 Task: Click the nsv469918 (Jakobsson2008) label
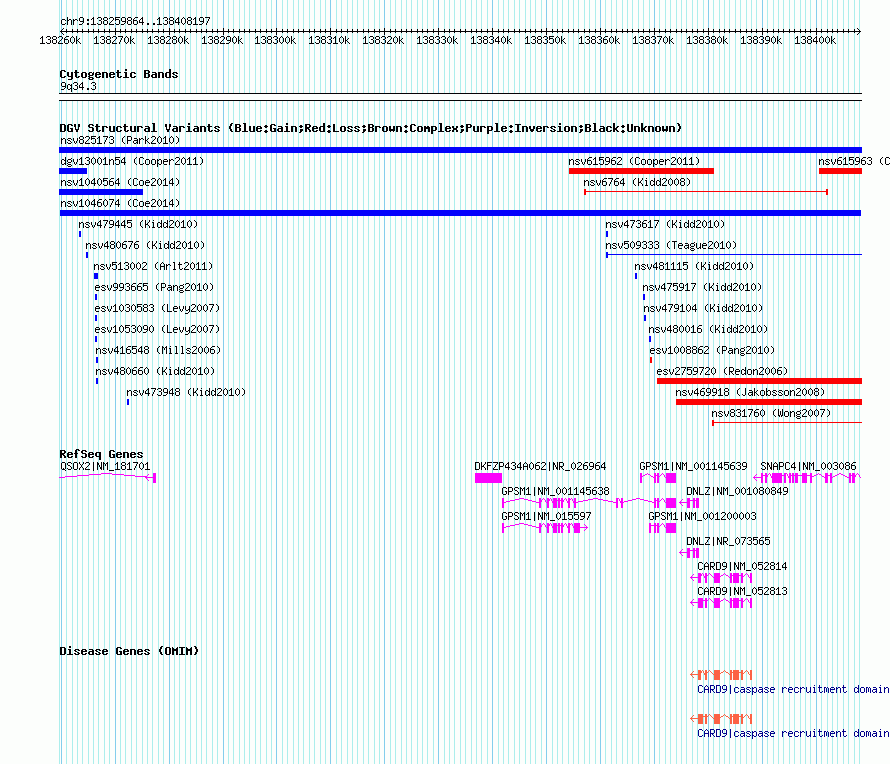(750, 392)
